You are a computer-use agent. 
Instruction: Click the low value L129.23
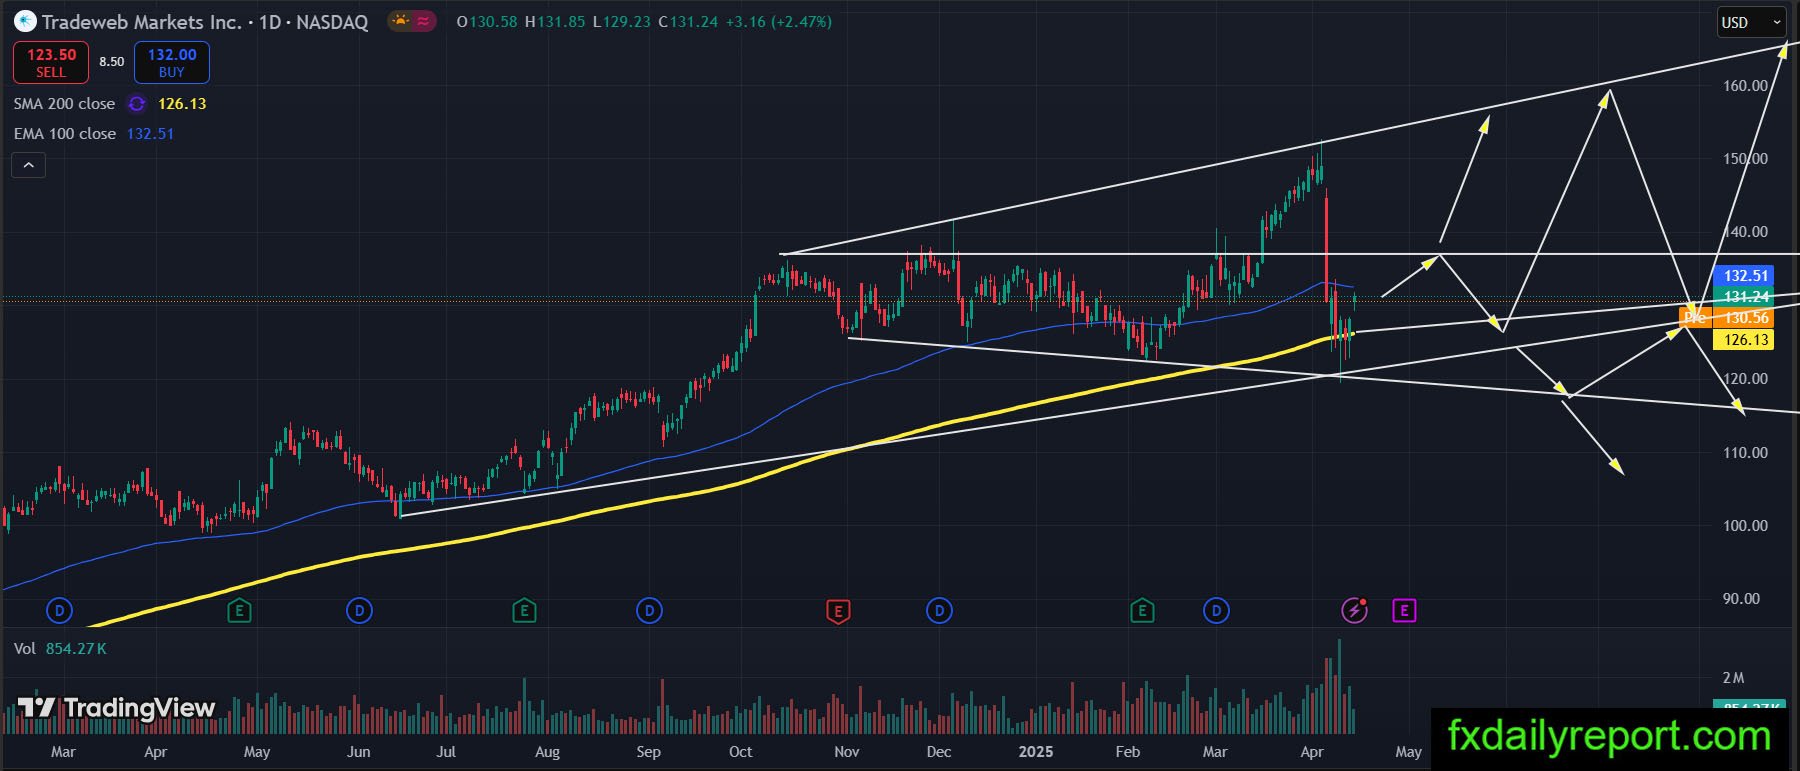pos(623,22)
